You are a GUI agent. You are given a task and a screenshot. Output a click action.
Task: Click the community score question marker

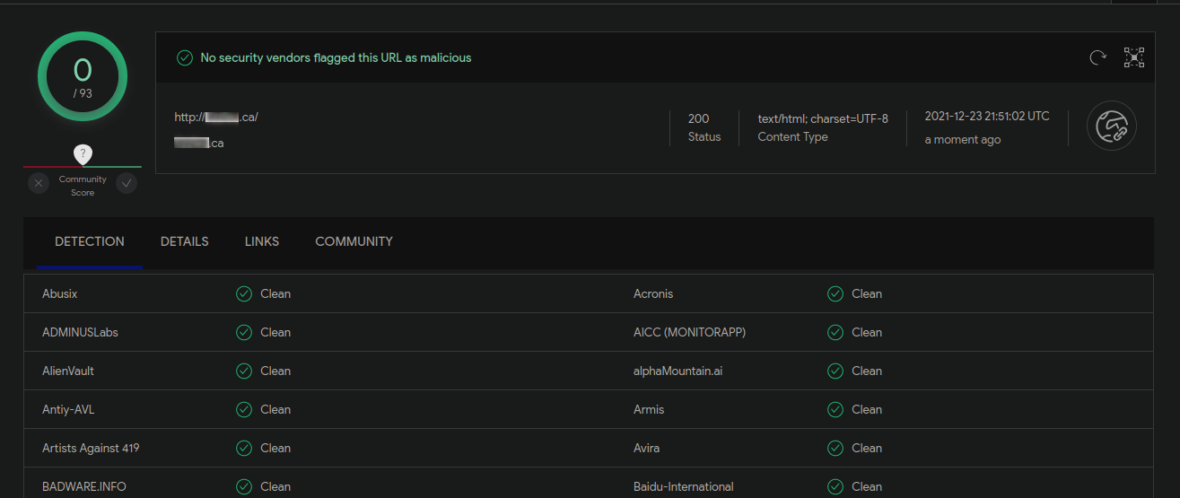pos(83,153)
